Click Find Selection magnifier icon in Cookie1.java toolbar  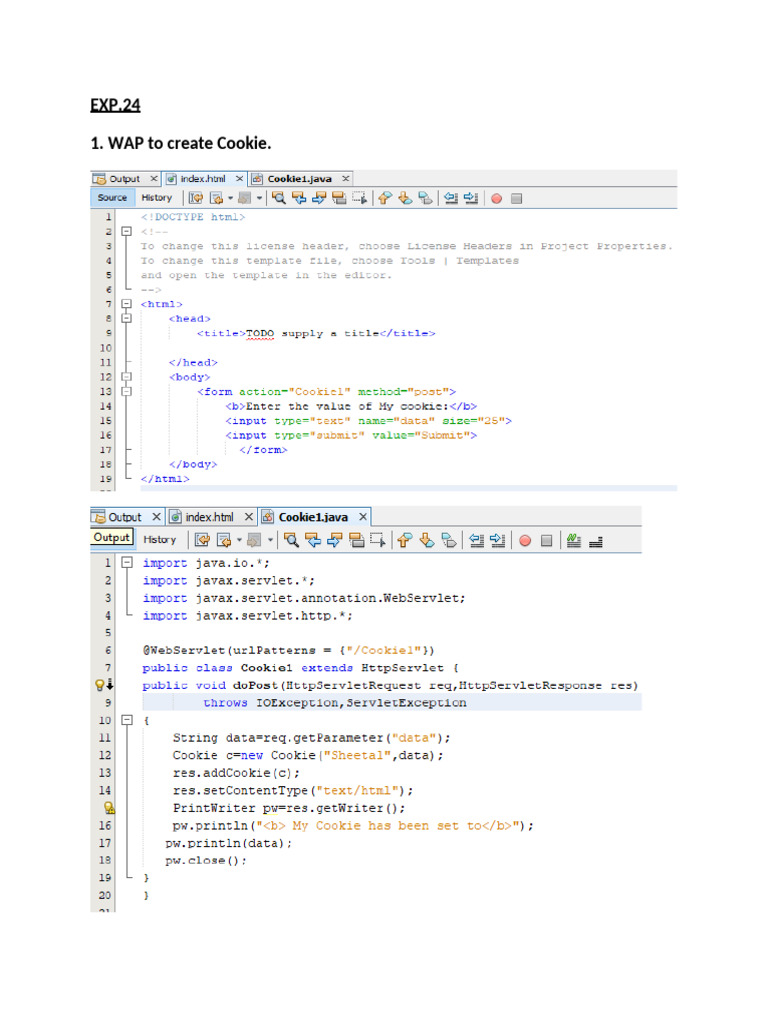(291, 540)
